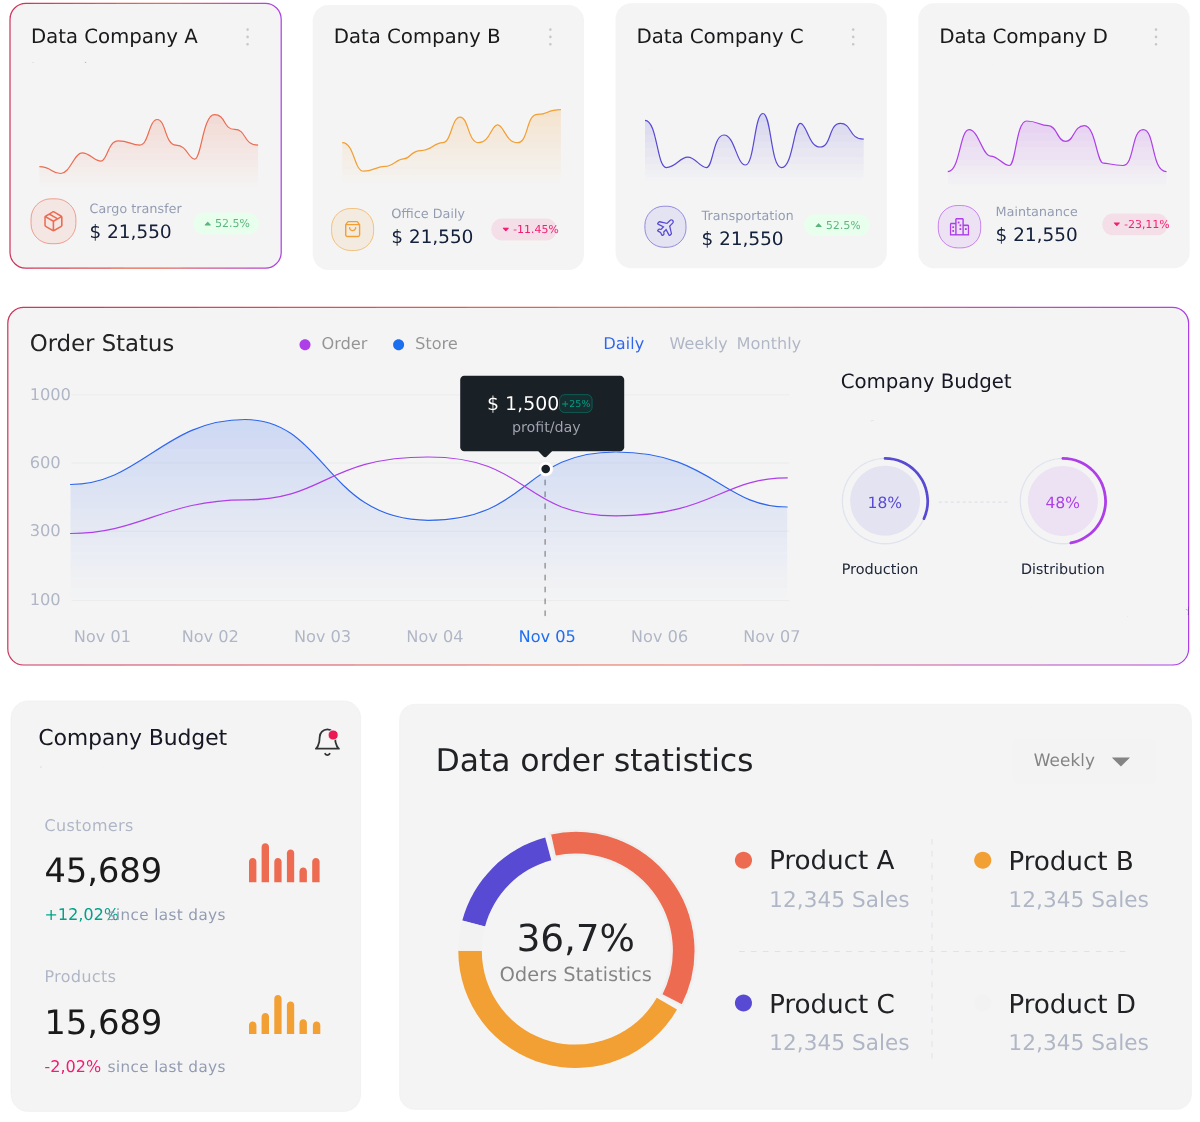Switch to the Monthly tab in Order Status
Viewport: 1200px width, 1122px height.
768,344
